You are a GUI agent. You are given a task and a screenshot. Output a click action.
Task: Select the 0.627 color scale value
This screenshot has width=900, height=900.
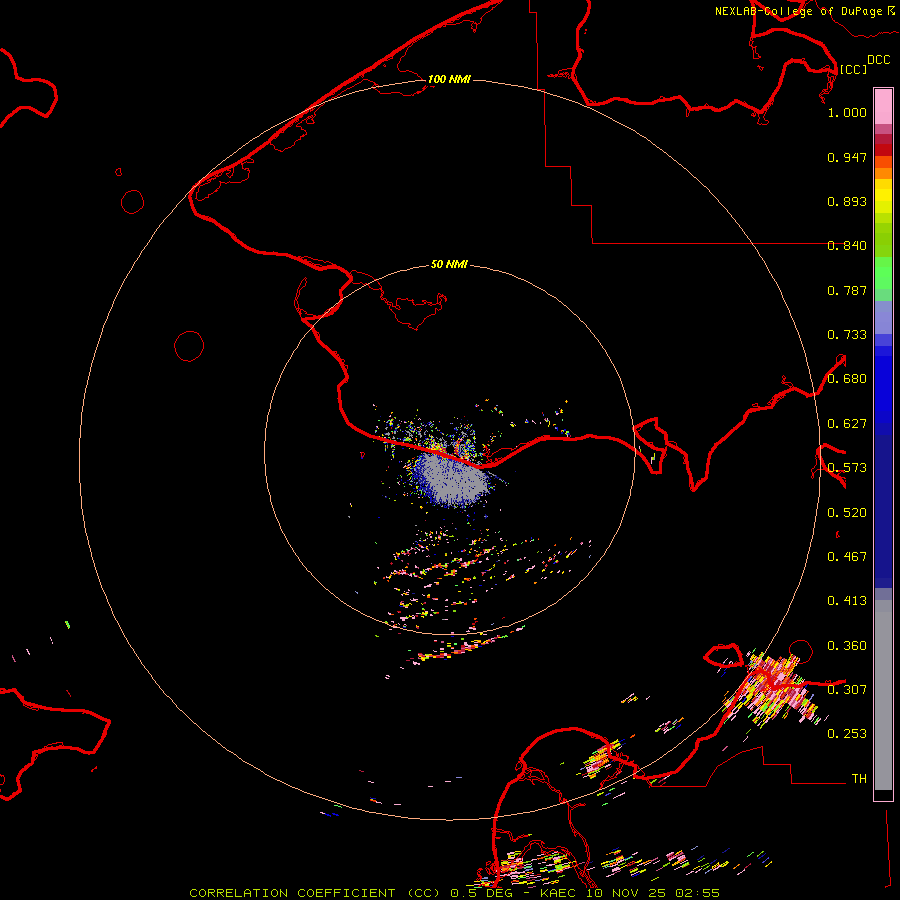click(847, 424)
